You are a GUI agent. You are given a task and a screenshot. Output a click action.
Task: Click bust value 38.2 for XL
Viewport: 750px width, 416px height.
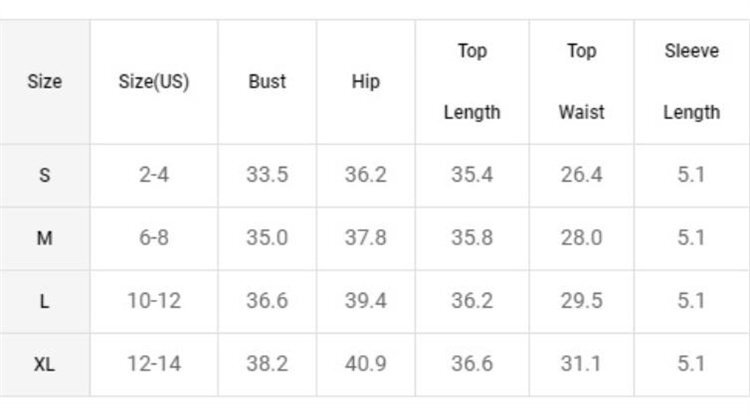click(x=267, y=364)
